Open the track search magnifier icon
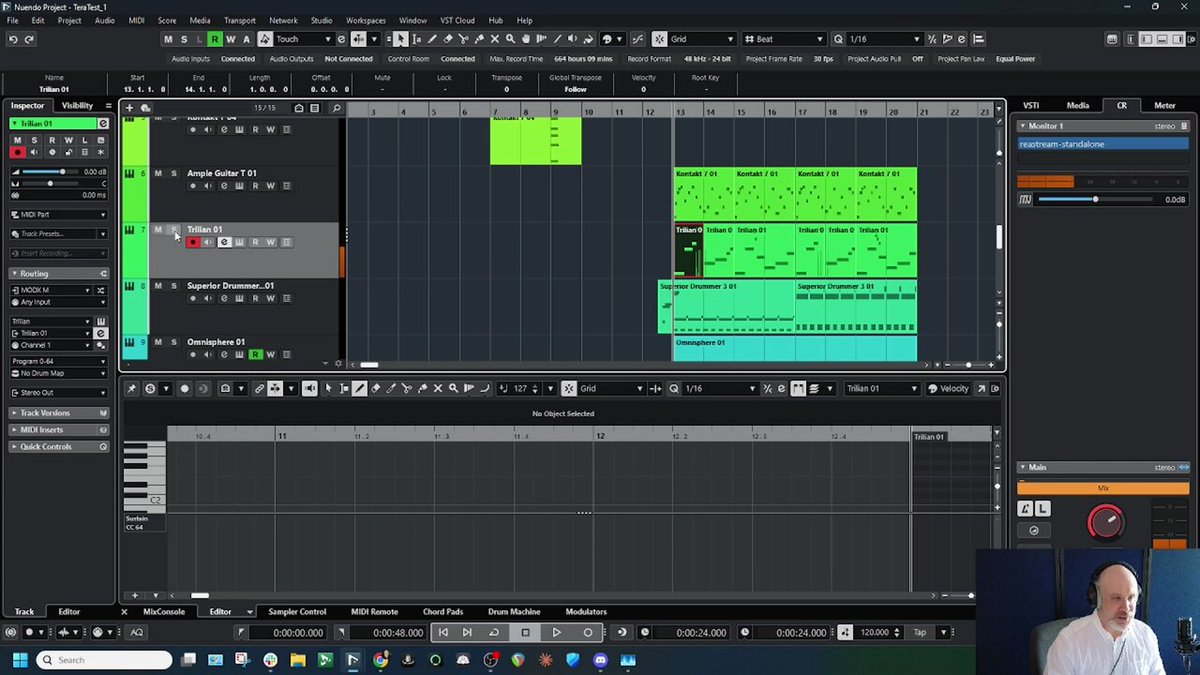This screenshot has height=675, width=1200. (x=336, y=108)
